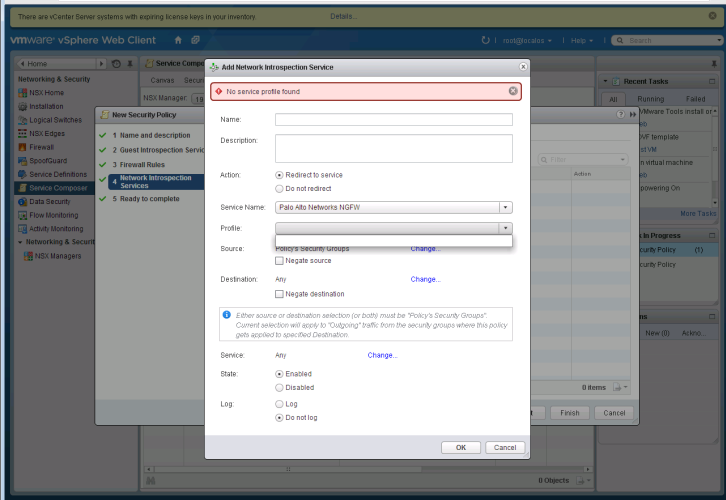This screenshot has width=726, height=500.
Task: Check the 'Negate destination' checkbox
Action: (x=279, y=294)
